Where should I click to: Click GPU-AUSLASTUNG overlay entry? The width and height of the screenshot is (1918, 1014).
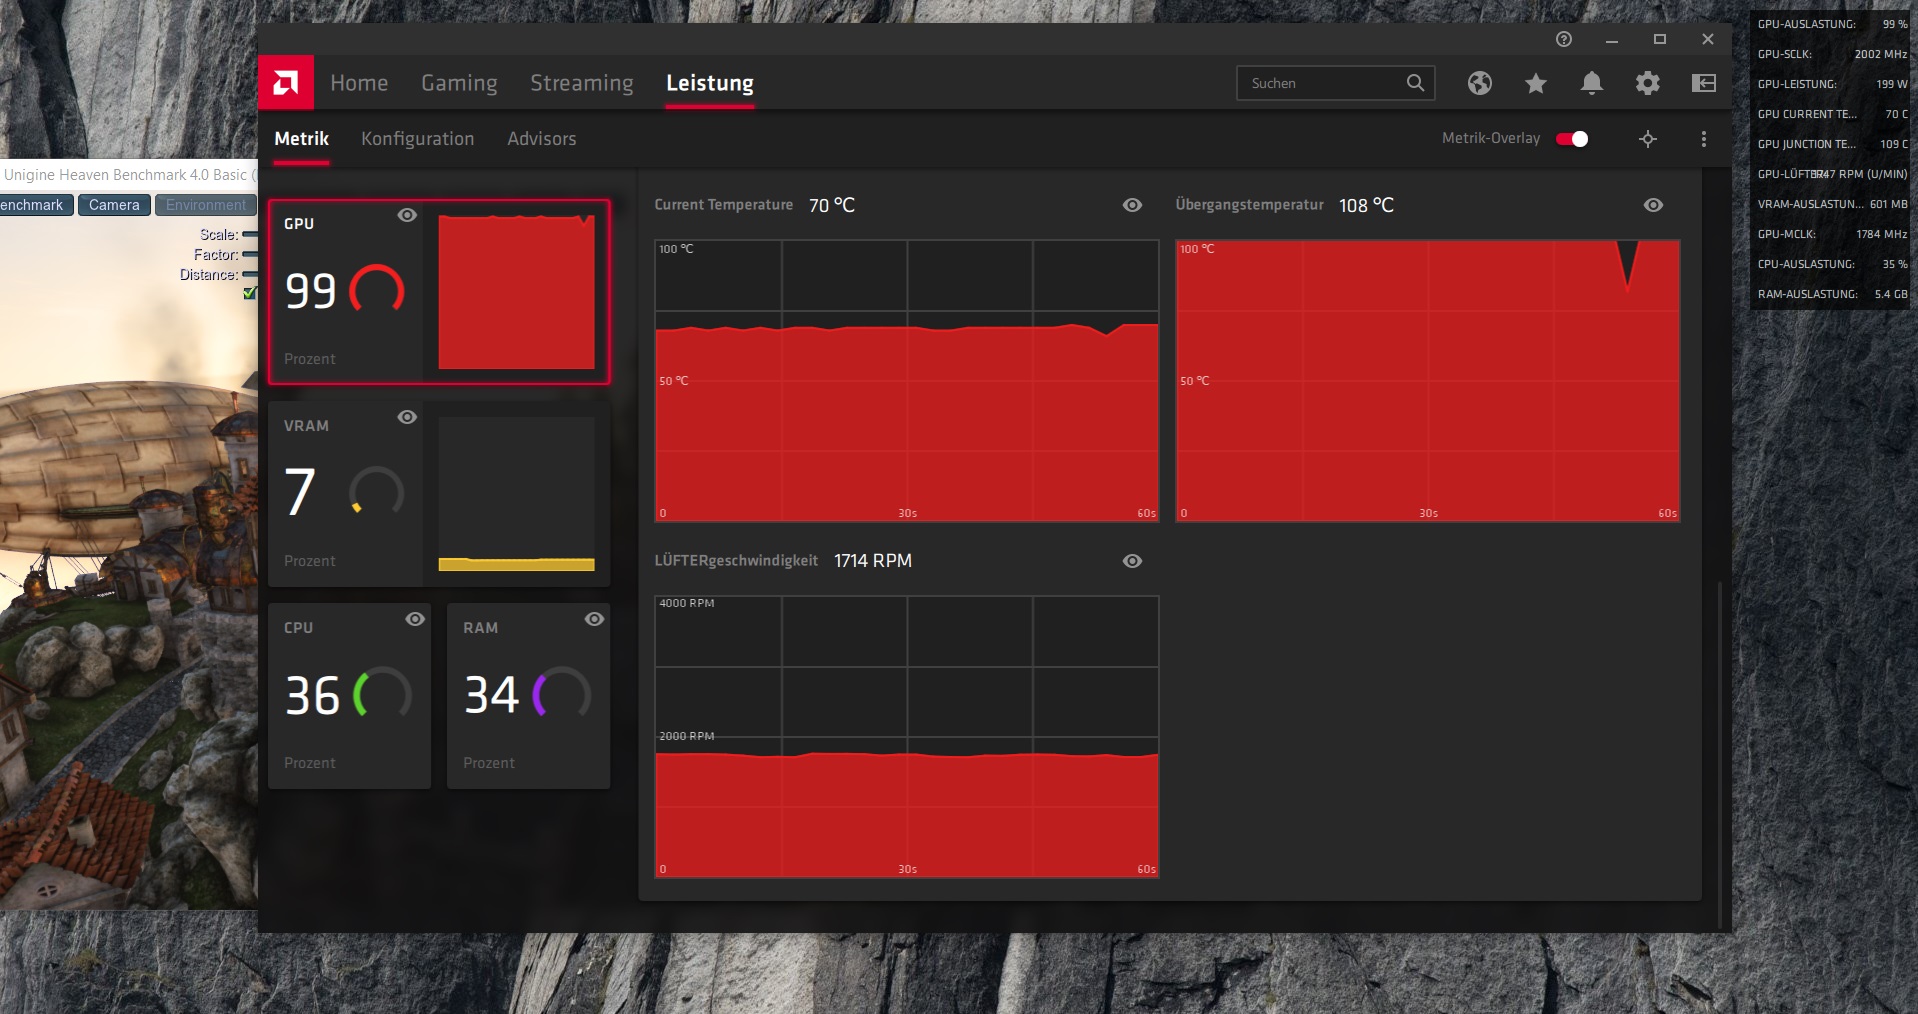(x=1832, y=24)
